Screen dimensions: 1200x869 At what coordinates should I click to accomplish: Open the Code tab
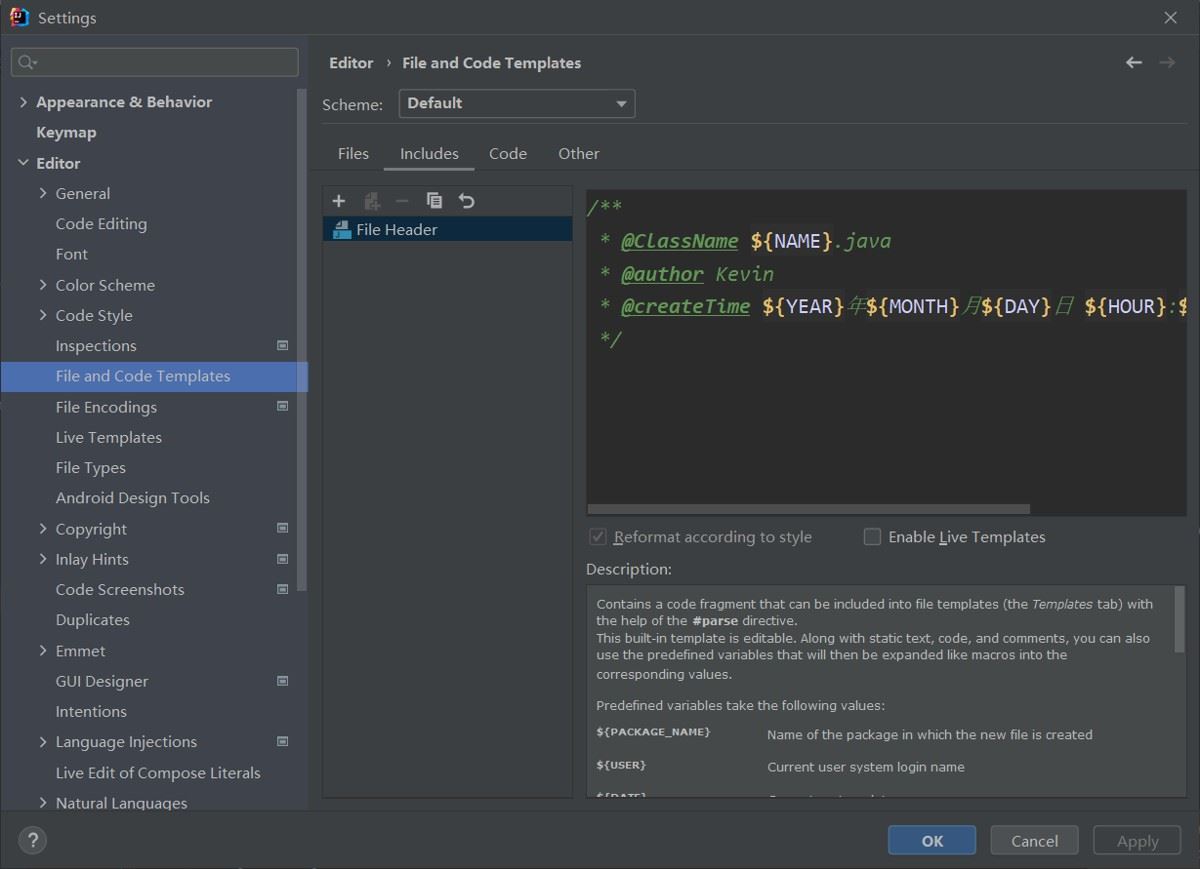[x=507, y=154]
